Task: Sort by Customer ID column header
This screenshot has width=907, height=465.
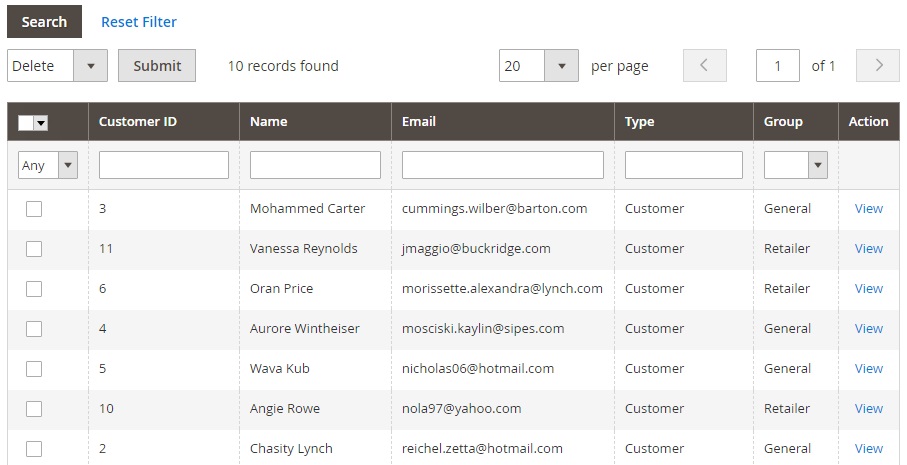Action: (138, 121)
